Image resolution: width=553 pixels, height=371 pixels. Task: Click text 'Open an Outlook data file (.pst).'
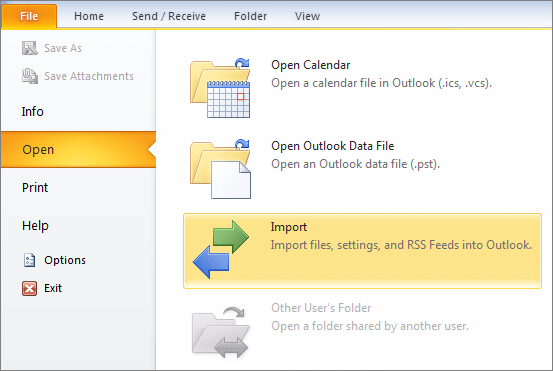click(356, 164)
